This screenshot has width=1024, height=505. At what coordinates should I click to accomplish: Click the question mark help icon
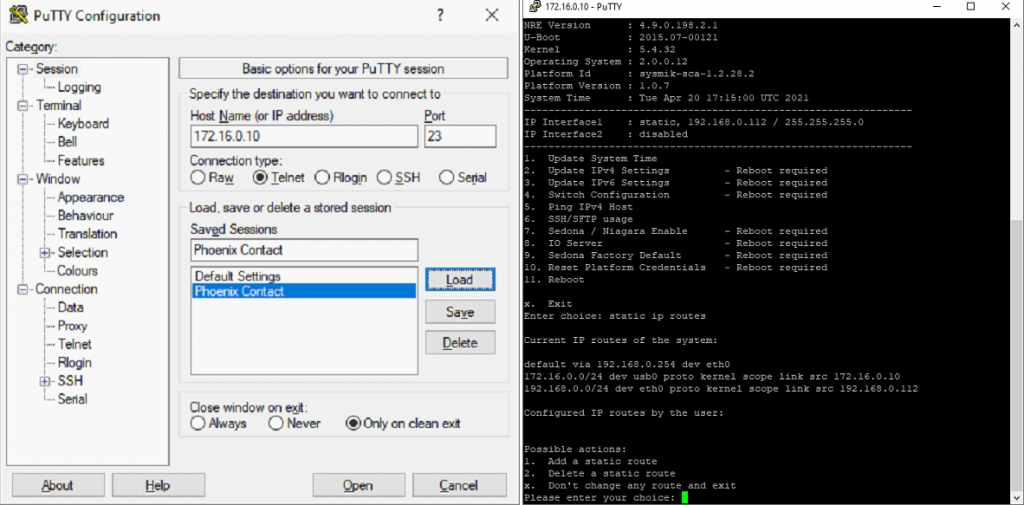point(441,15)
